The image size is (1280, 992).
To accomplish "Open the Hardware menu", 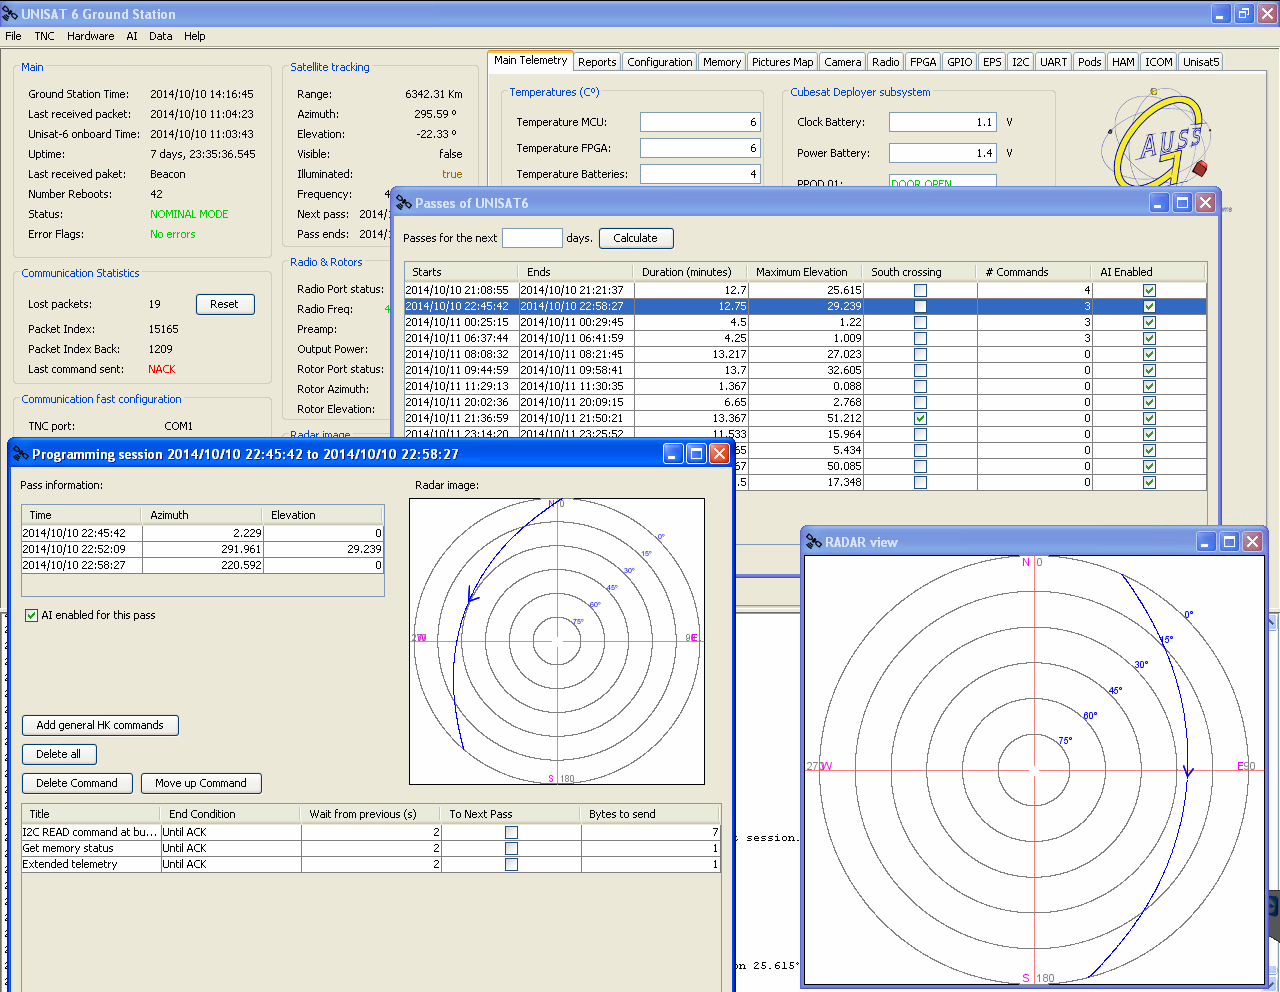I will (90, 36).
